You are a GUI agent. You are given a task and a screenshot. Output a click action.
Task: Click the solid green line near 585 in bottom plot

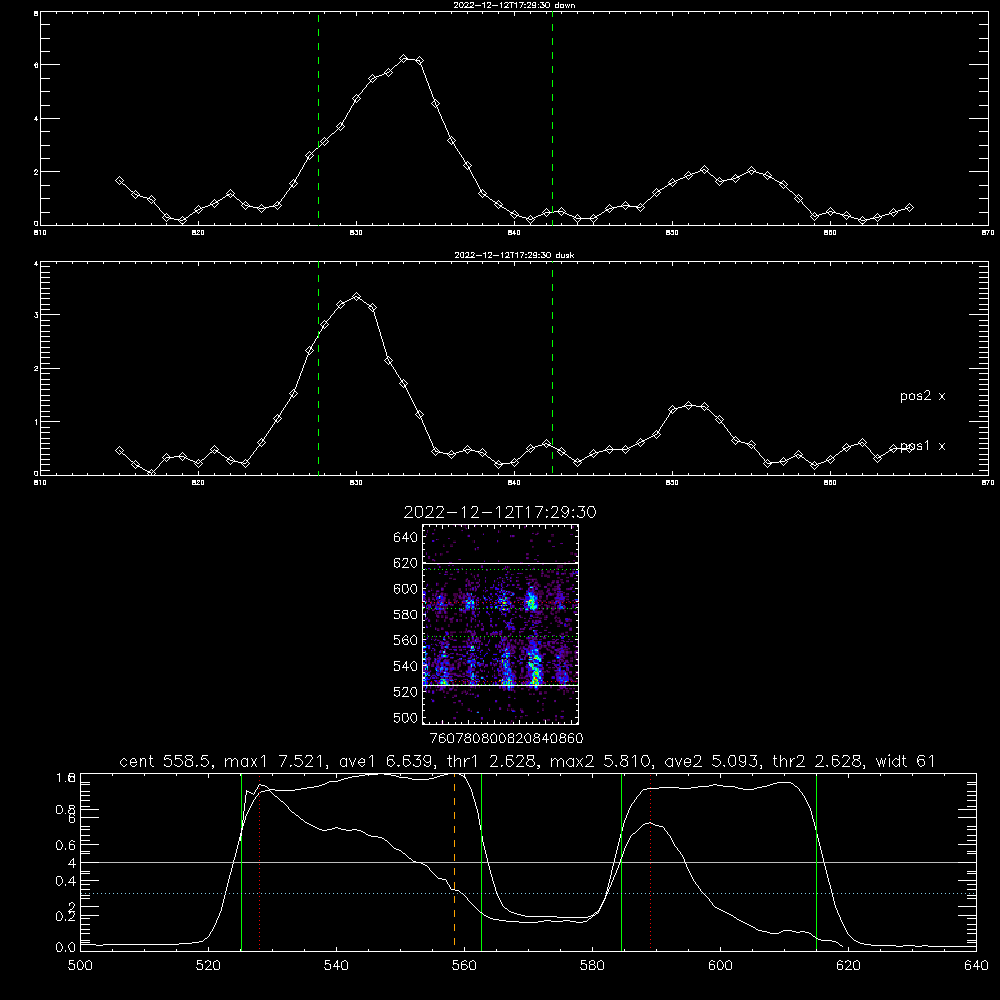click(622, 861)
